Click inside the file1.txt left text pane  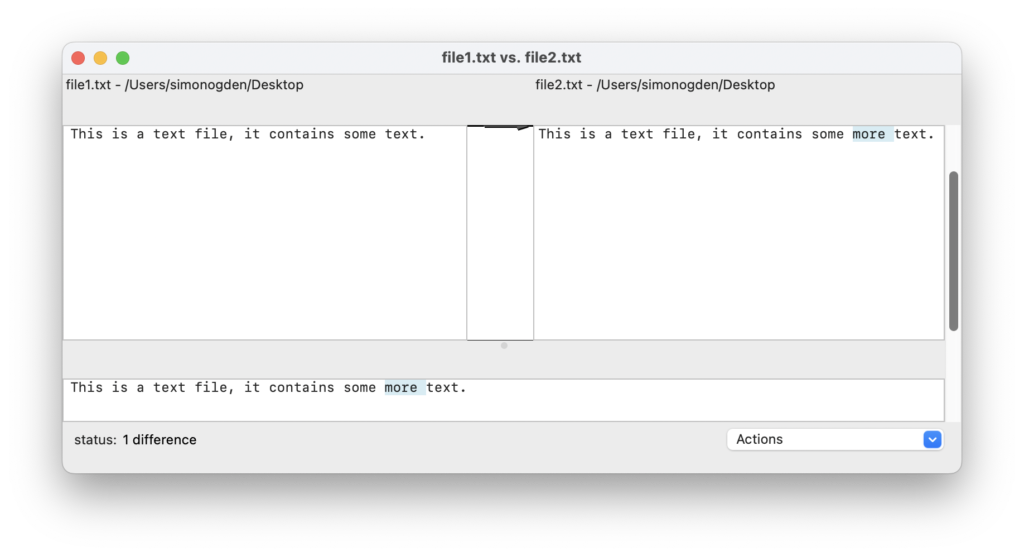[264, 233]
